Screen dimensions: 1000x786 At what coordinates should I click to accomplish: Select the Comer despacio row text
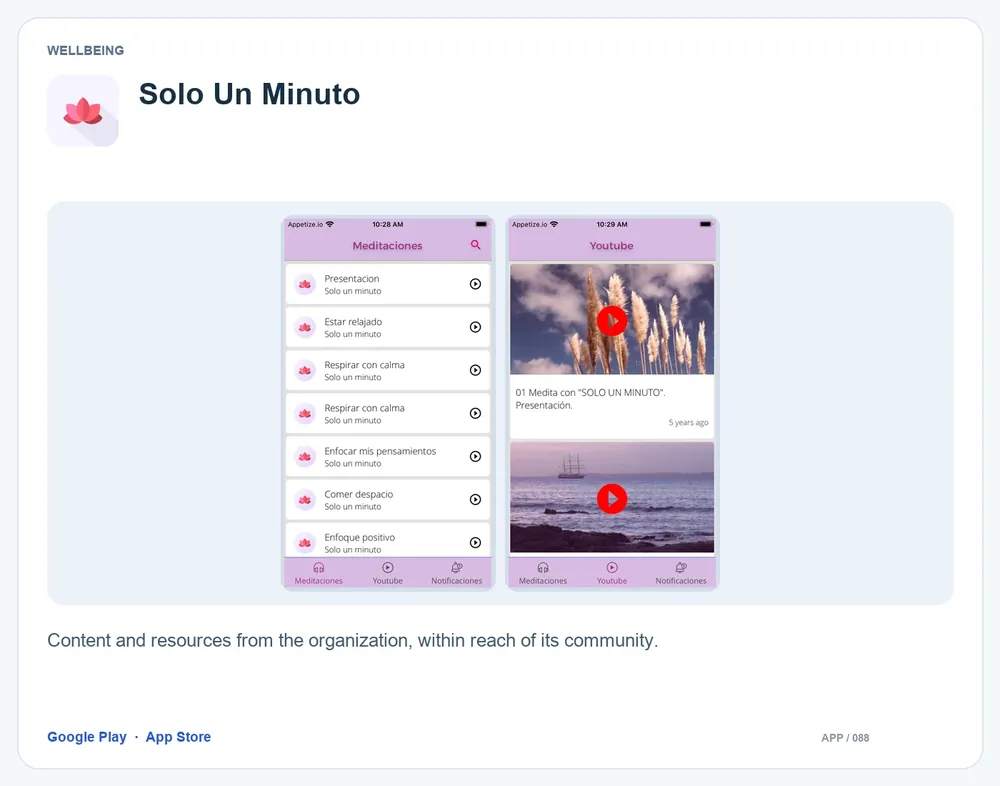358,500
